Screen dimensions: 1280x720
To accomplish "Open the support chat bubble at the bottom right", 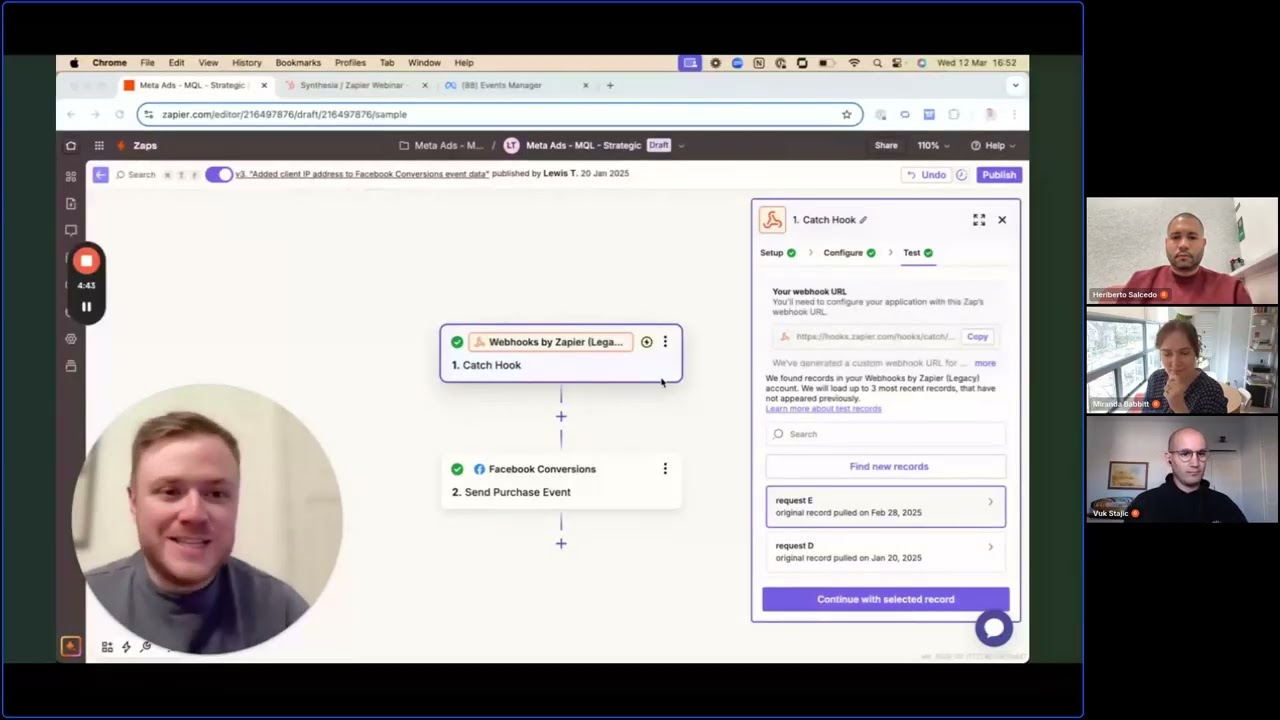I will 994,628.
